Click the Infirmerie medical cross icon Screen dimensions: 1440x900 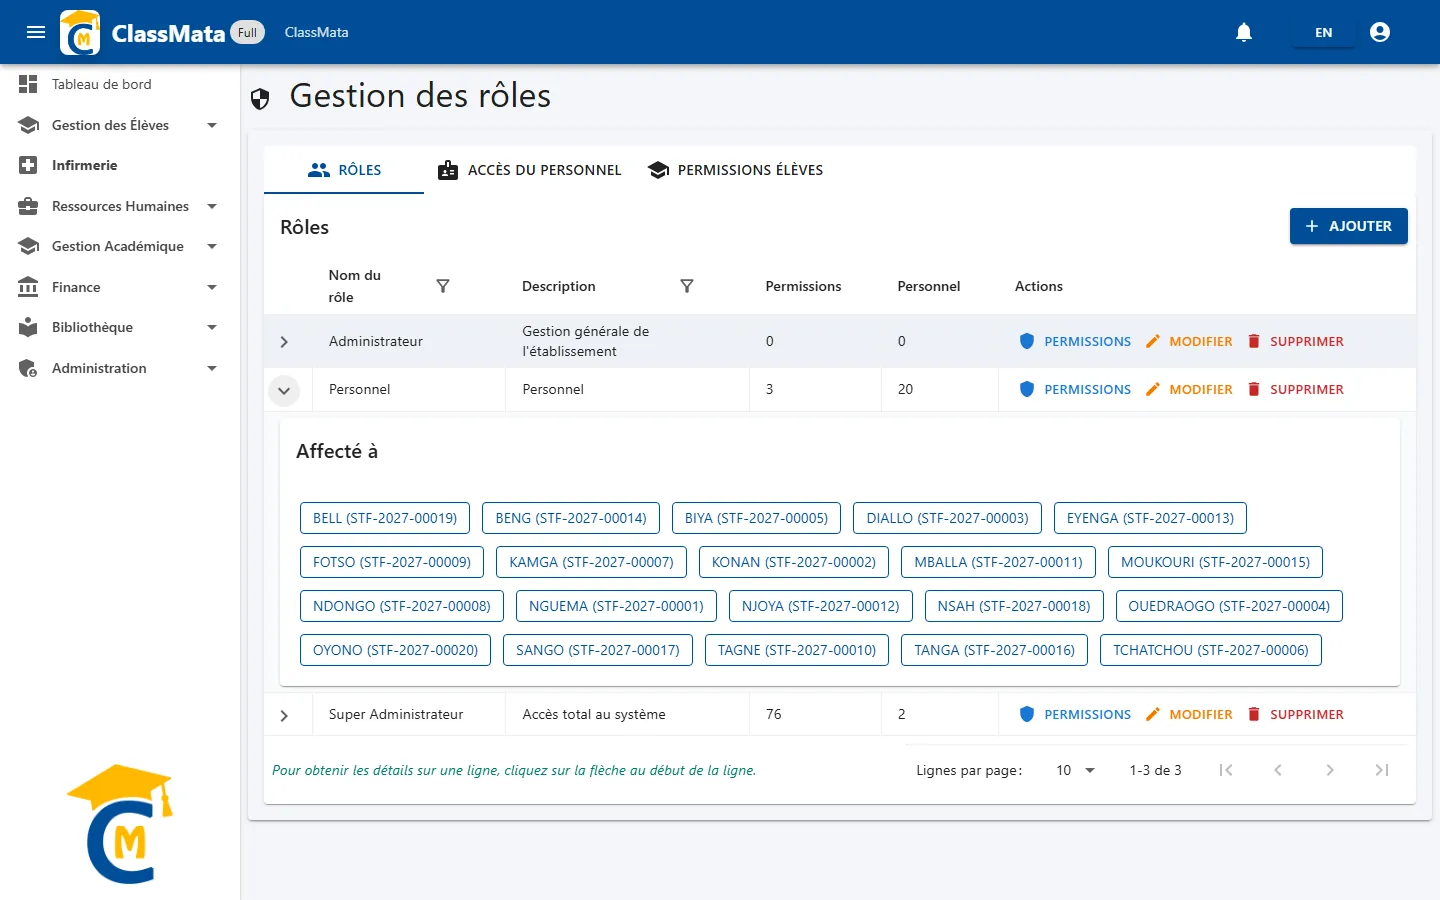[x=28, y=165]
